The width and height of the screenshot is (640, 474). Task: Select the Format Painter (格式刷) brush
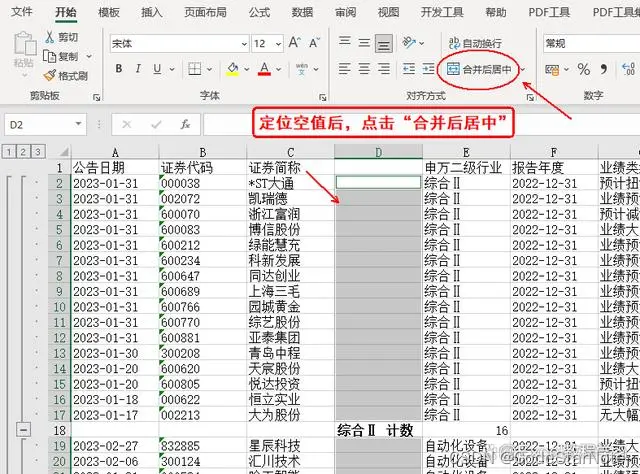click(50, 75)
